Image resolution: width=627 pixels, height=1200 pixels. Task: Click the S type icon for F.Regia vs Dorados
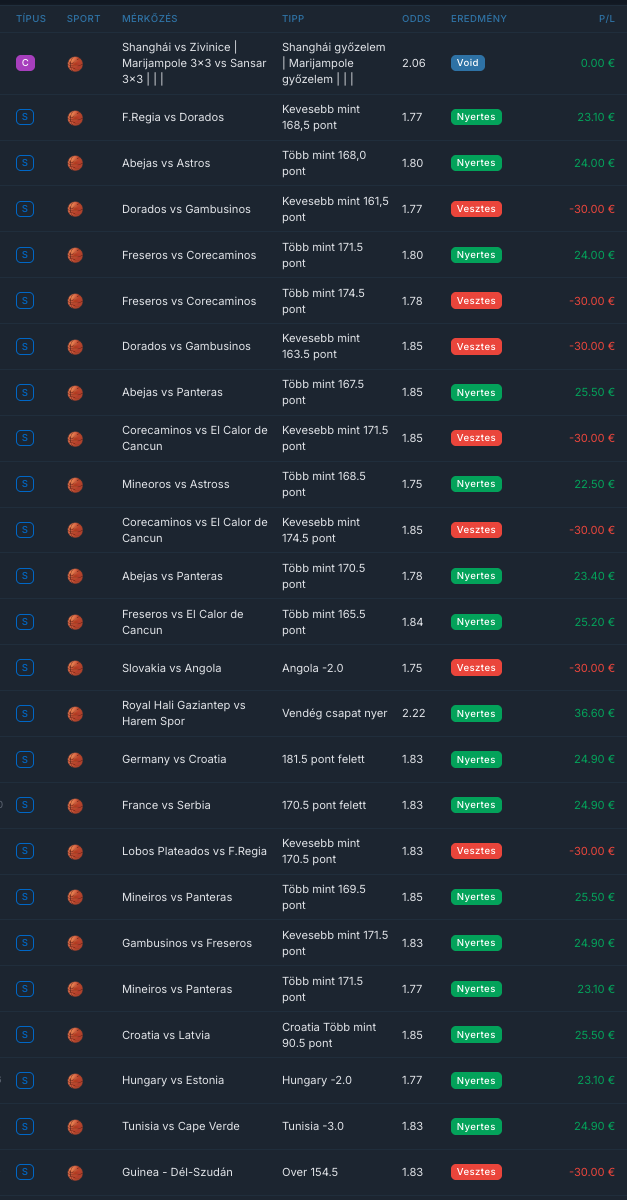[25, 117]
